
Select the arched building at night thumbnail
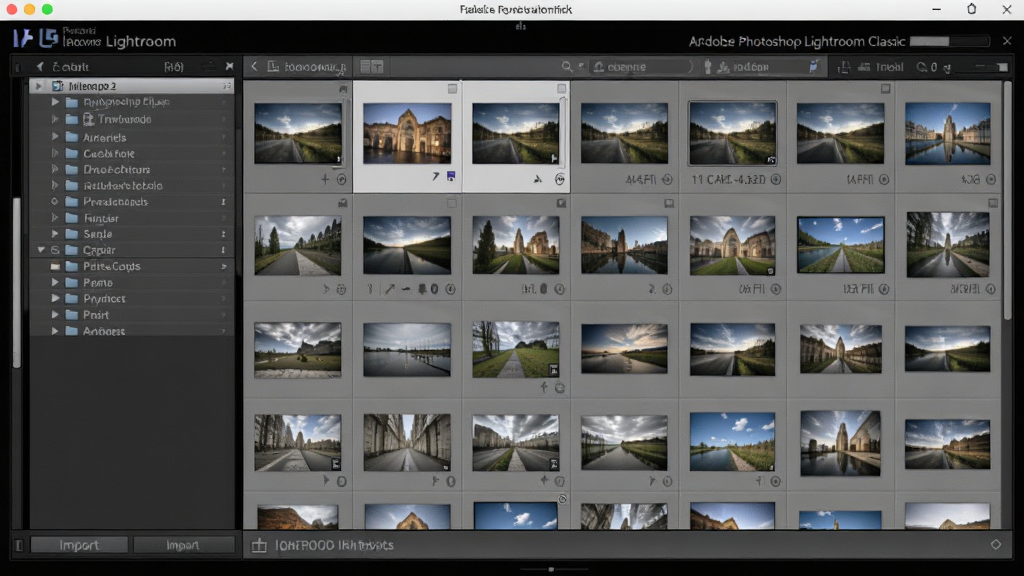click(x=407, y=133)
